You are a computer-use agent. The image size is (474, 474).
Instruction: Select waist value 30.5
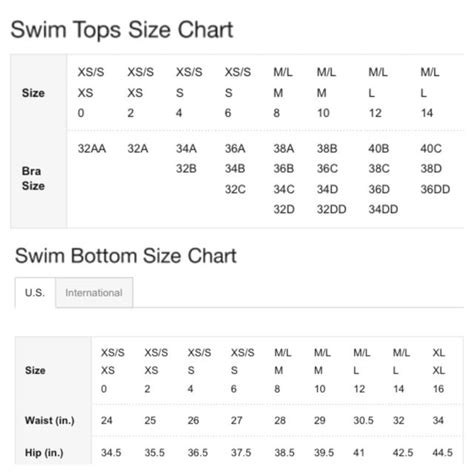[363, 420]
